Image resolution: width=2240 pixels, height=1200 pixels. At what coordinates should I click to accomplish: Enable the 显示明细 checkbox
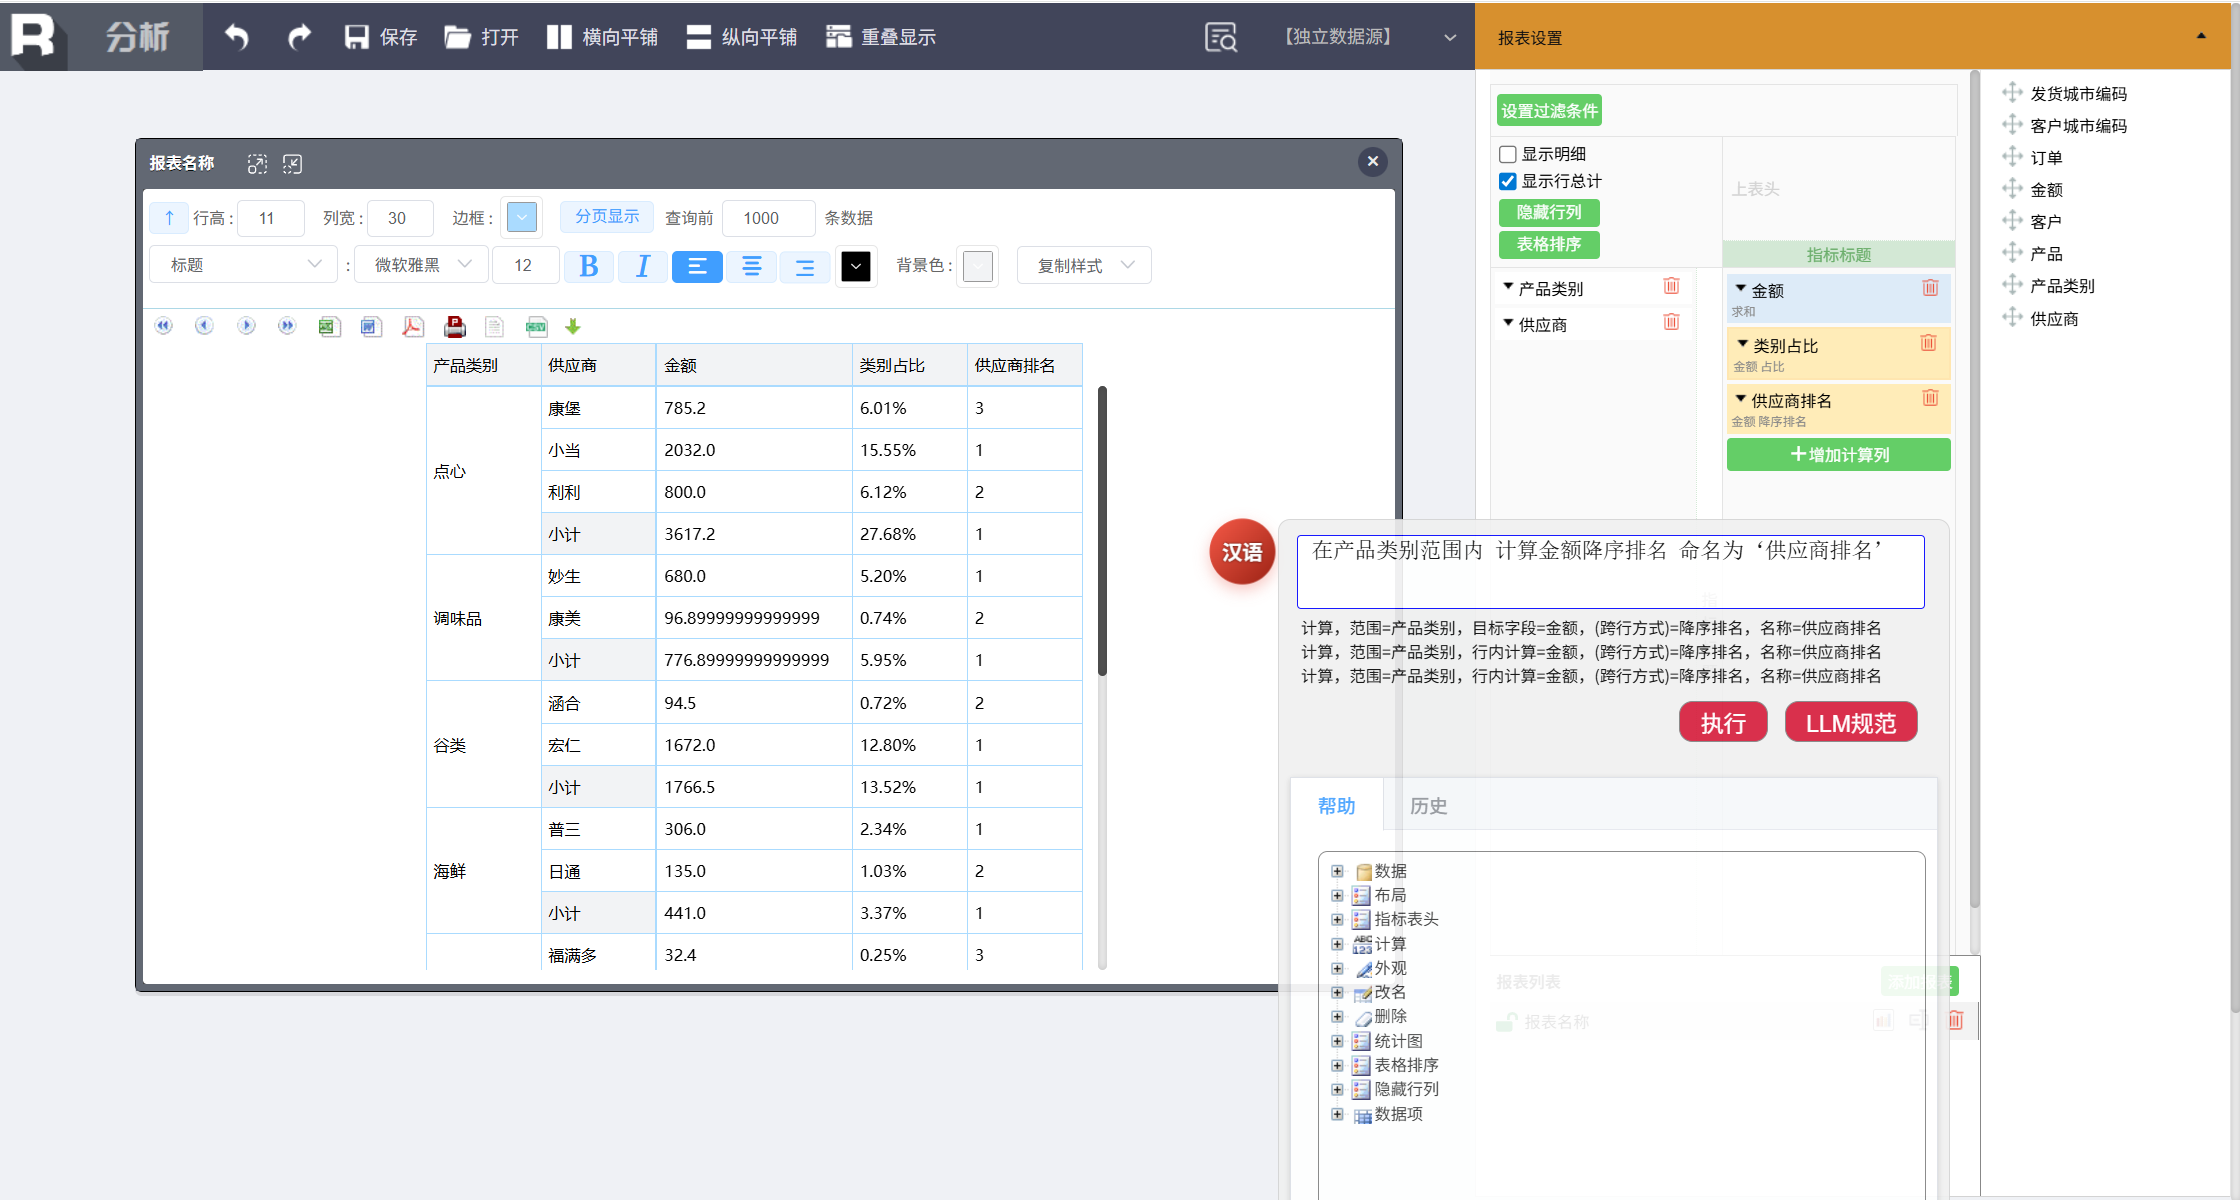1508,154
